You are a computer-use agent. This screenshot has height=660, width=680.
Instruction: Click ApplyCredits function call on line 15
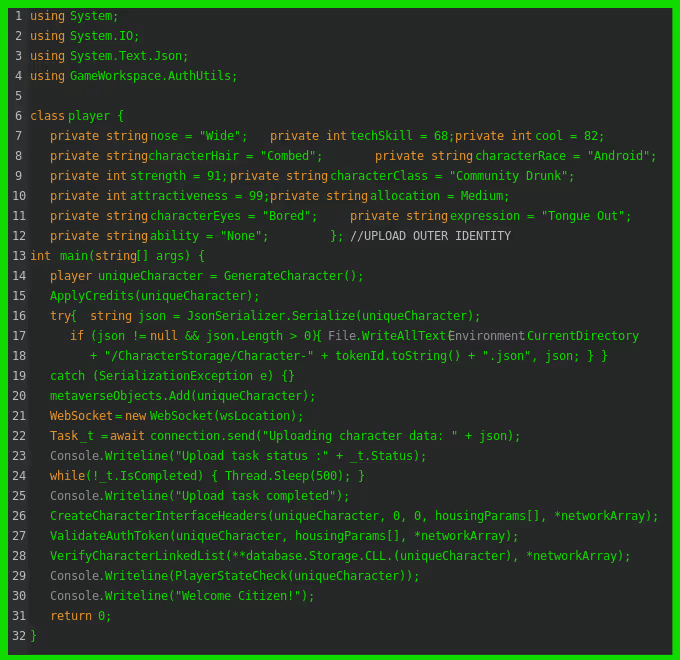coord(151,296)
